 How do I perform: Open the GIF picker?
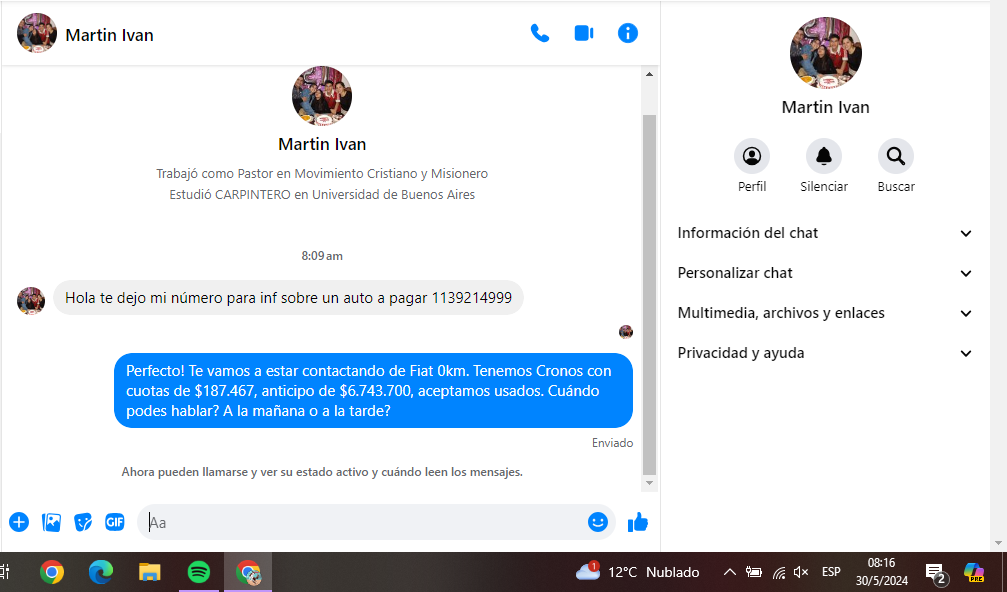(115, 522)
